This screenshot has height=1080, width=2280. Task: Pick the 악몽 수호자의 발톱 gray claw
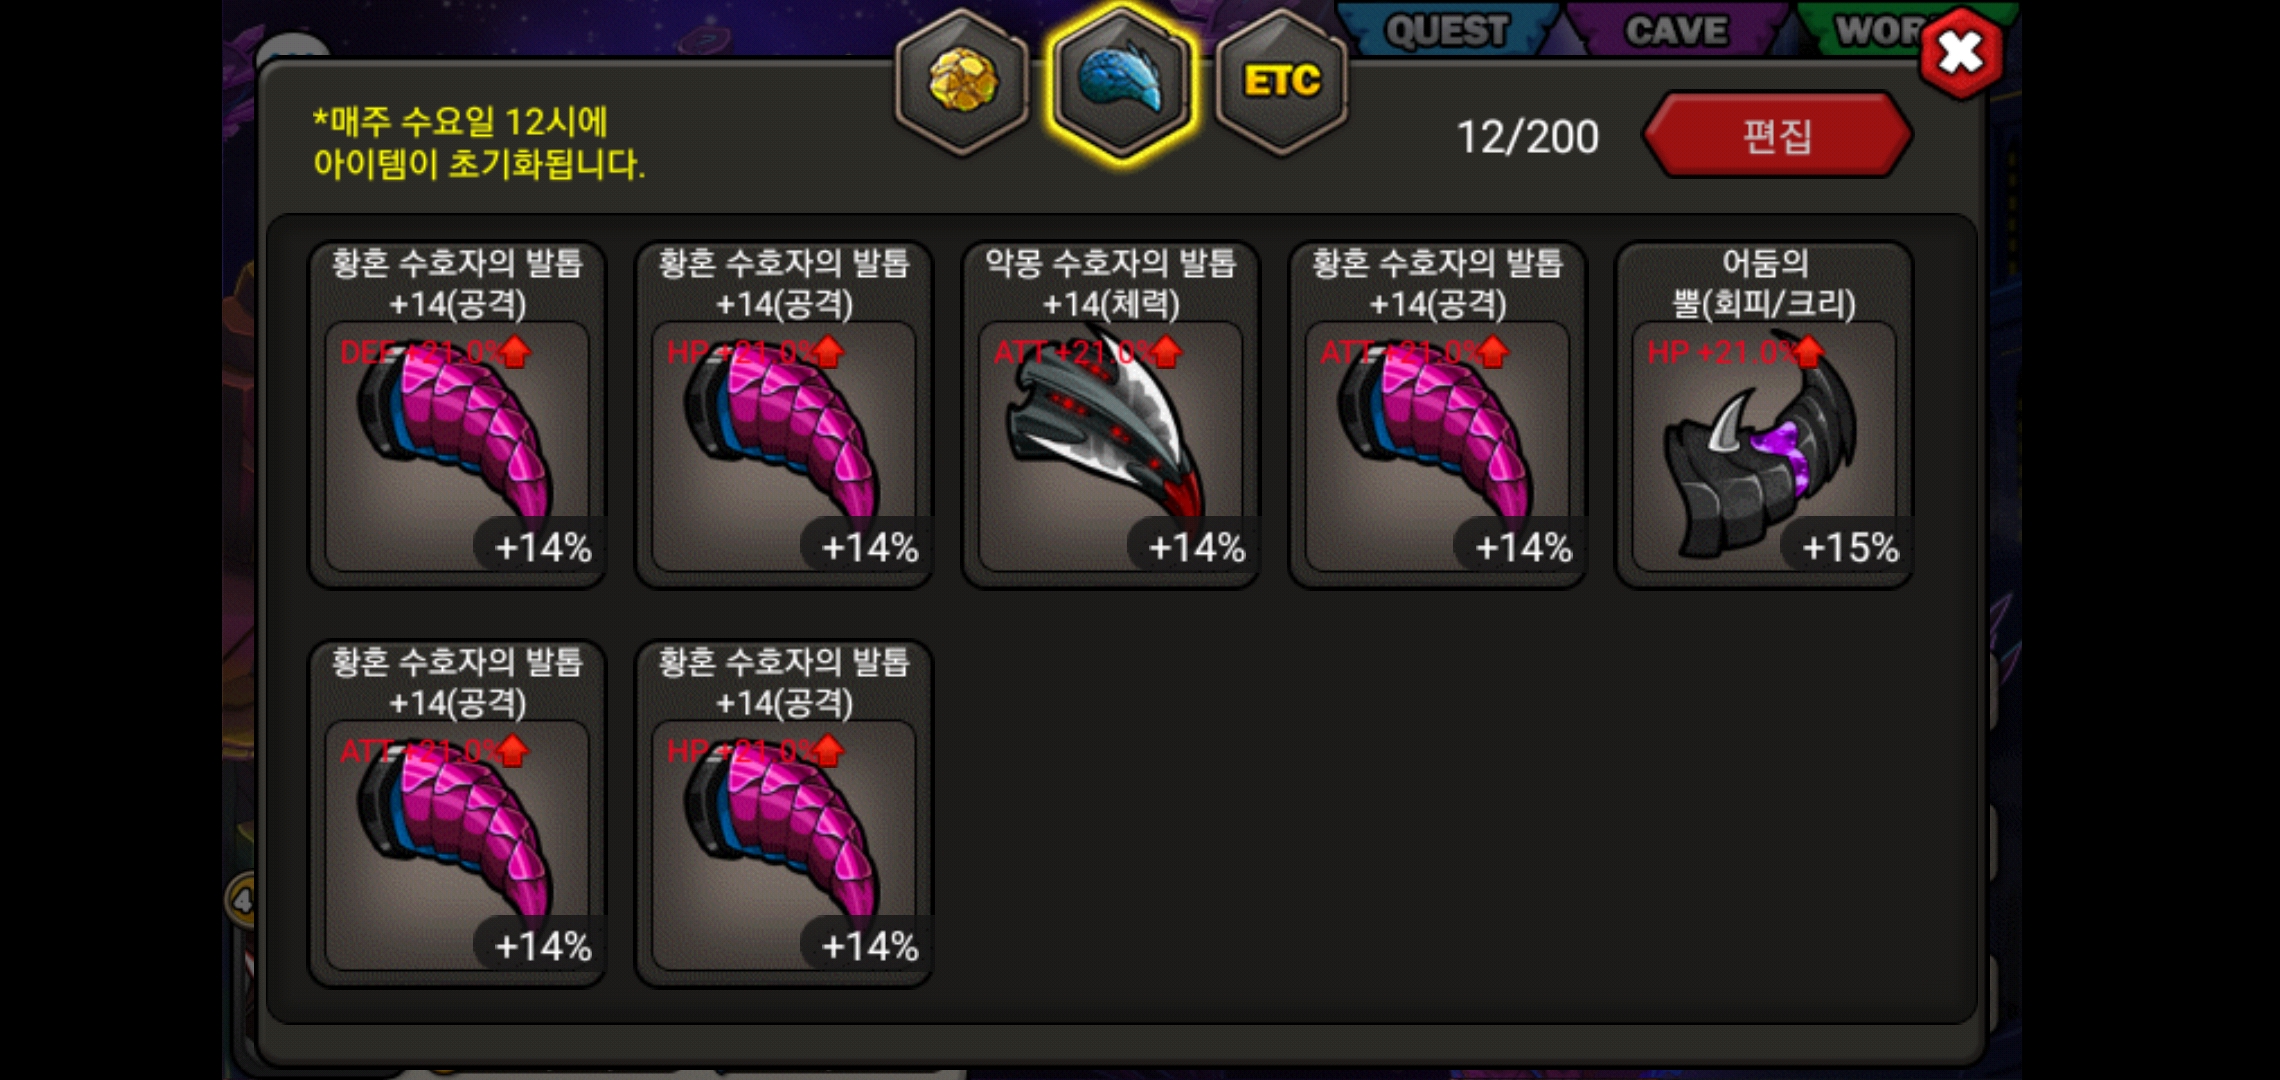pyautogui.click(x=1111, y=414)
